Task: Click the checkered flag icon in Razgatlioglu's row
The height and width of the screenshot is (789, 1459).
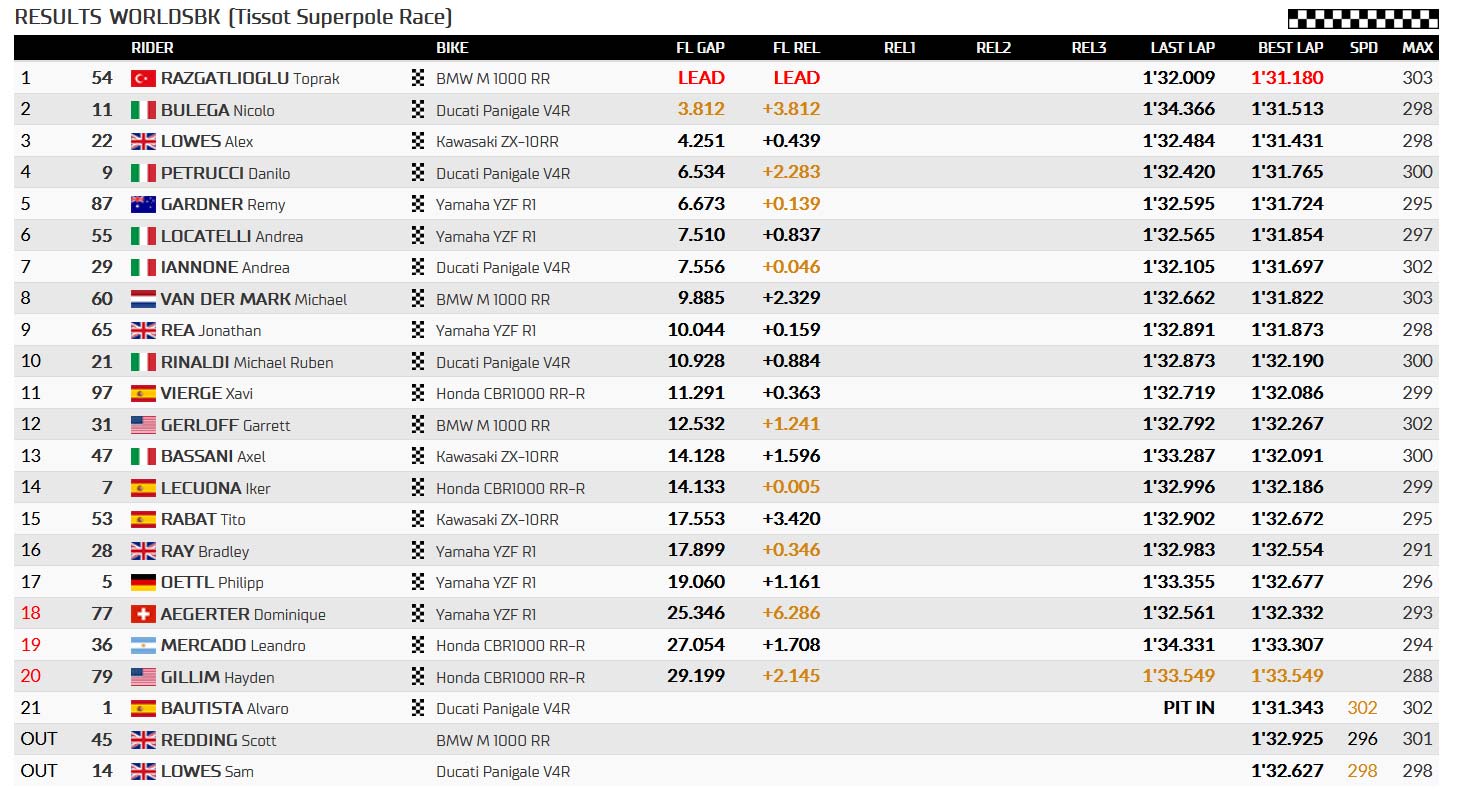Action: [418, 78]
